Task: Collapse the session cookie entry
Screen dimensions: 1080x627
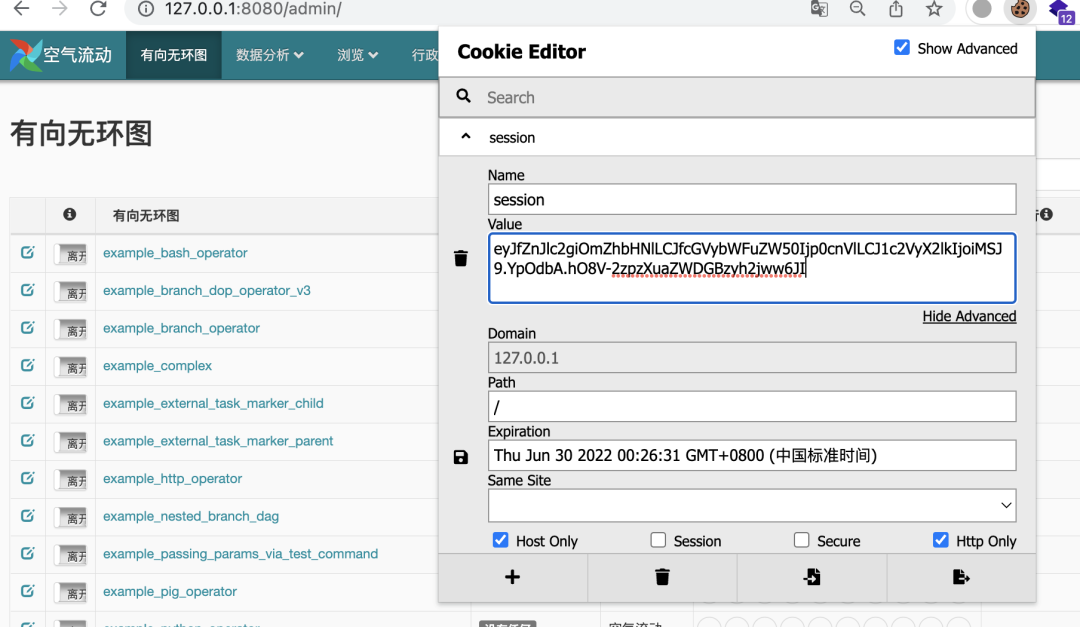Action: coord(466,137)
